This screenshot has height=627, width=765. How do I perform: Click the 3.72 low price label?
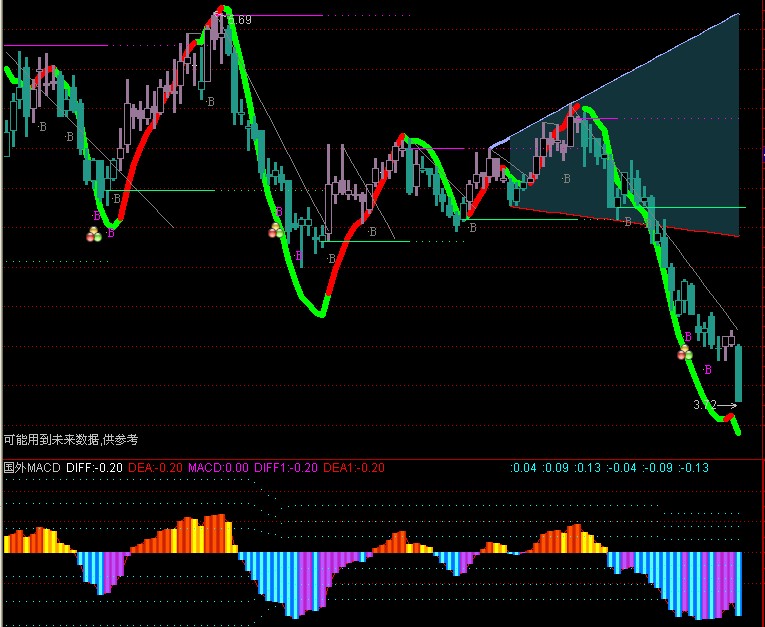705,405
